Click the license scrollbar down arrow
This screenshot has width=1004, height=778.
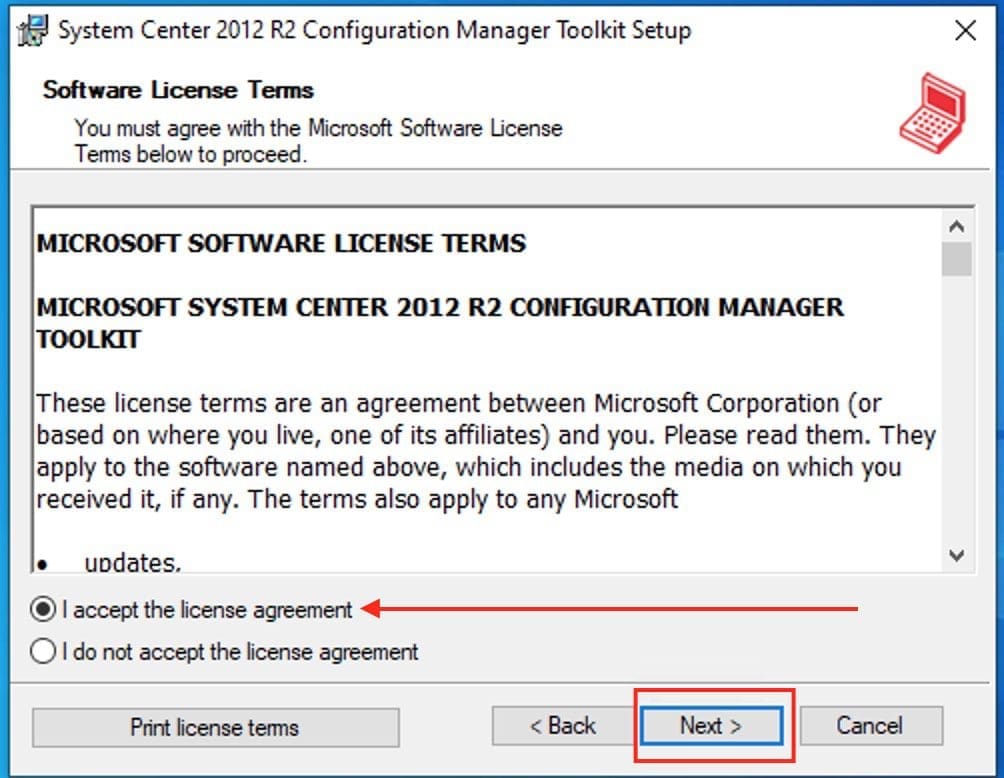(x=957, y=556)
